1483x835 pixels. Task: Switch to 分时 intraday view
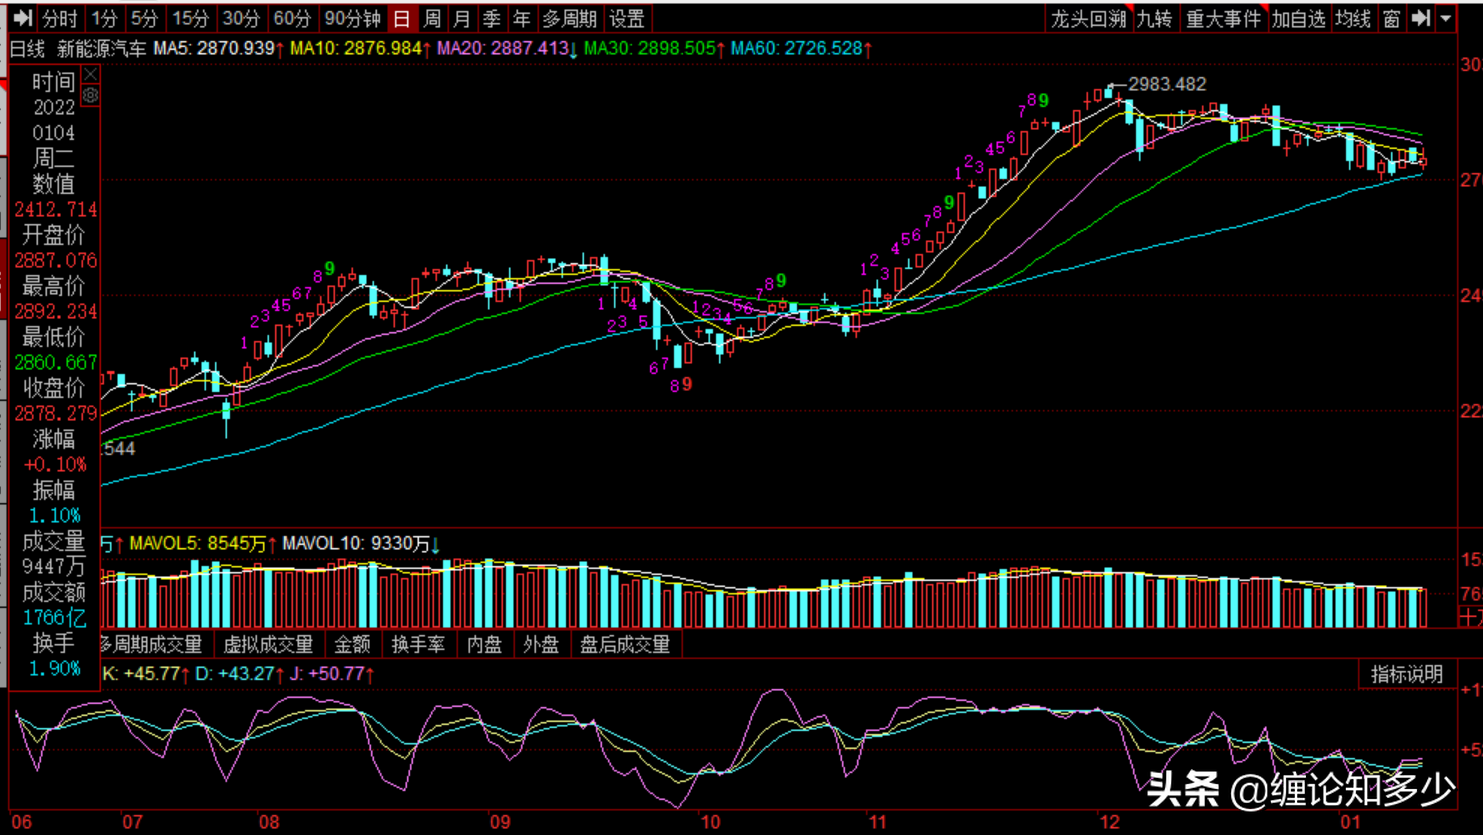60,18
